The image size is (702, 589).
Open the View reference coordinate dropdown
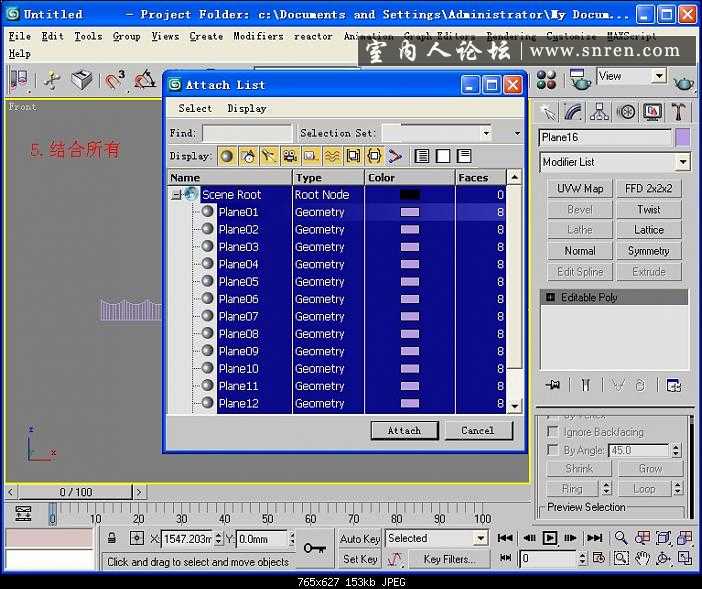click(x=659, y=76)
